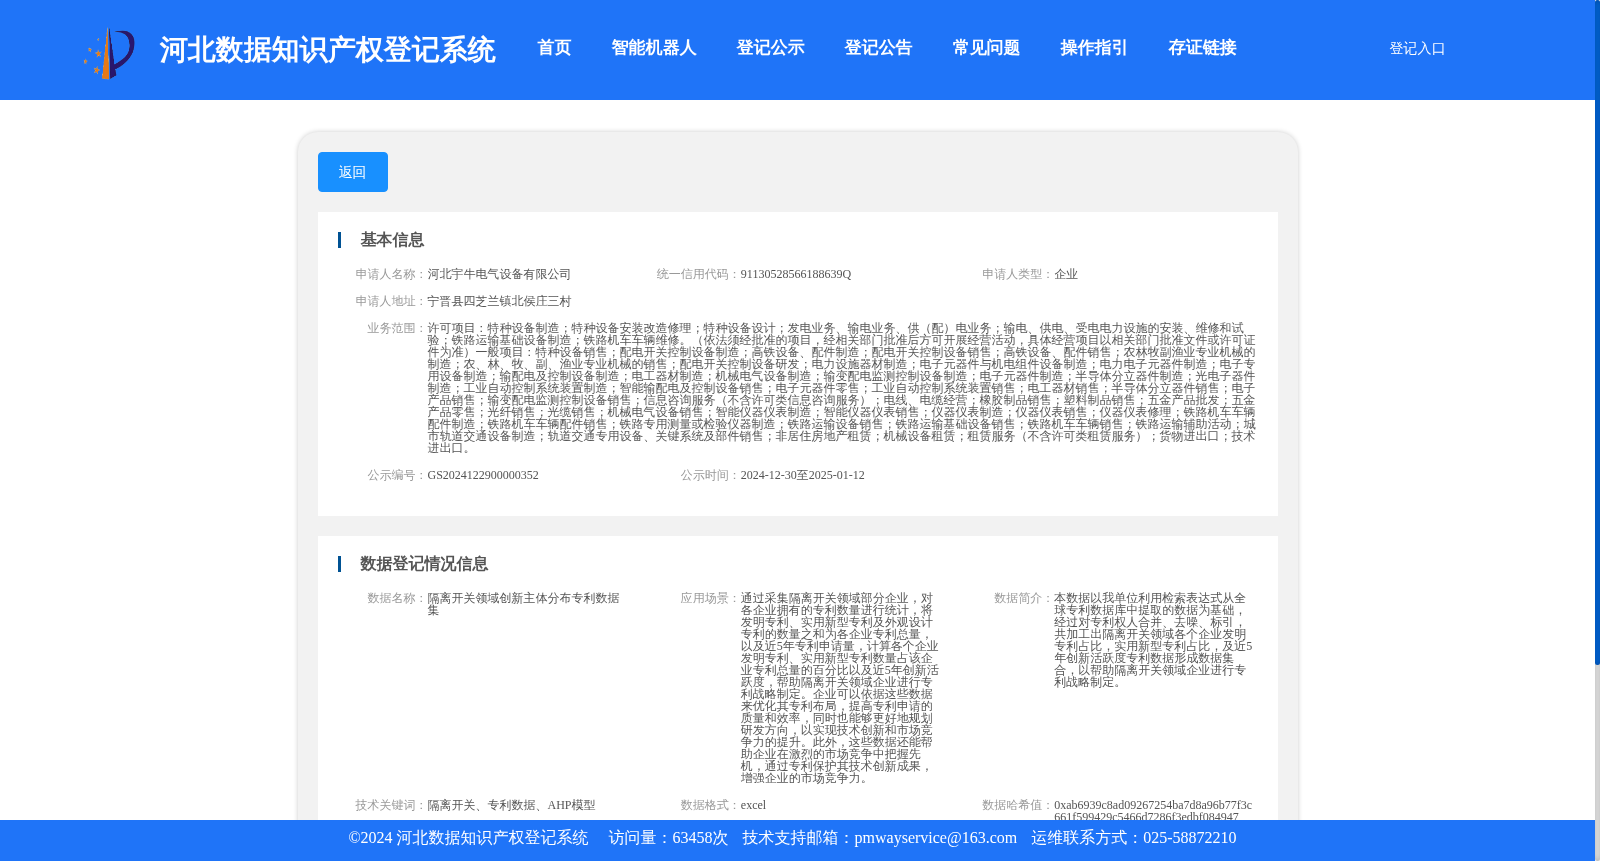Click credit code 91130528566188639Q
Image resolution: width=1600 pixels, height=861 pixels.
point(796,274)
